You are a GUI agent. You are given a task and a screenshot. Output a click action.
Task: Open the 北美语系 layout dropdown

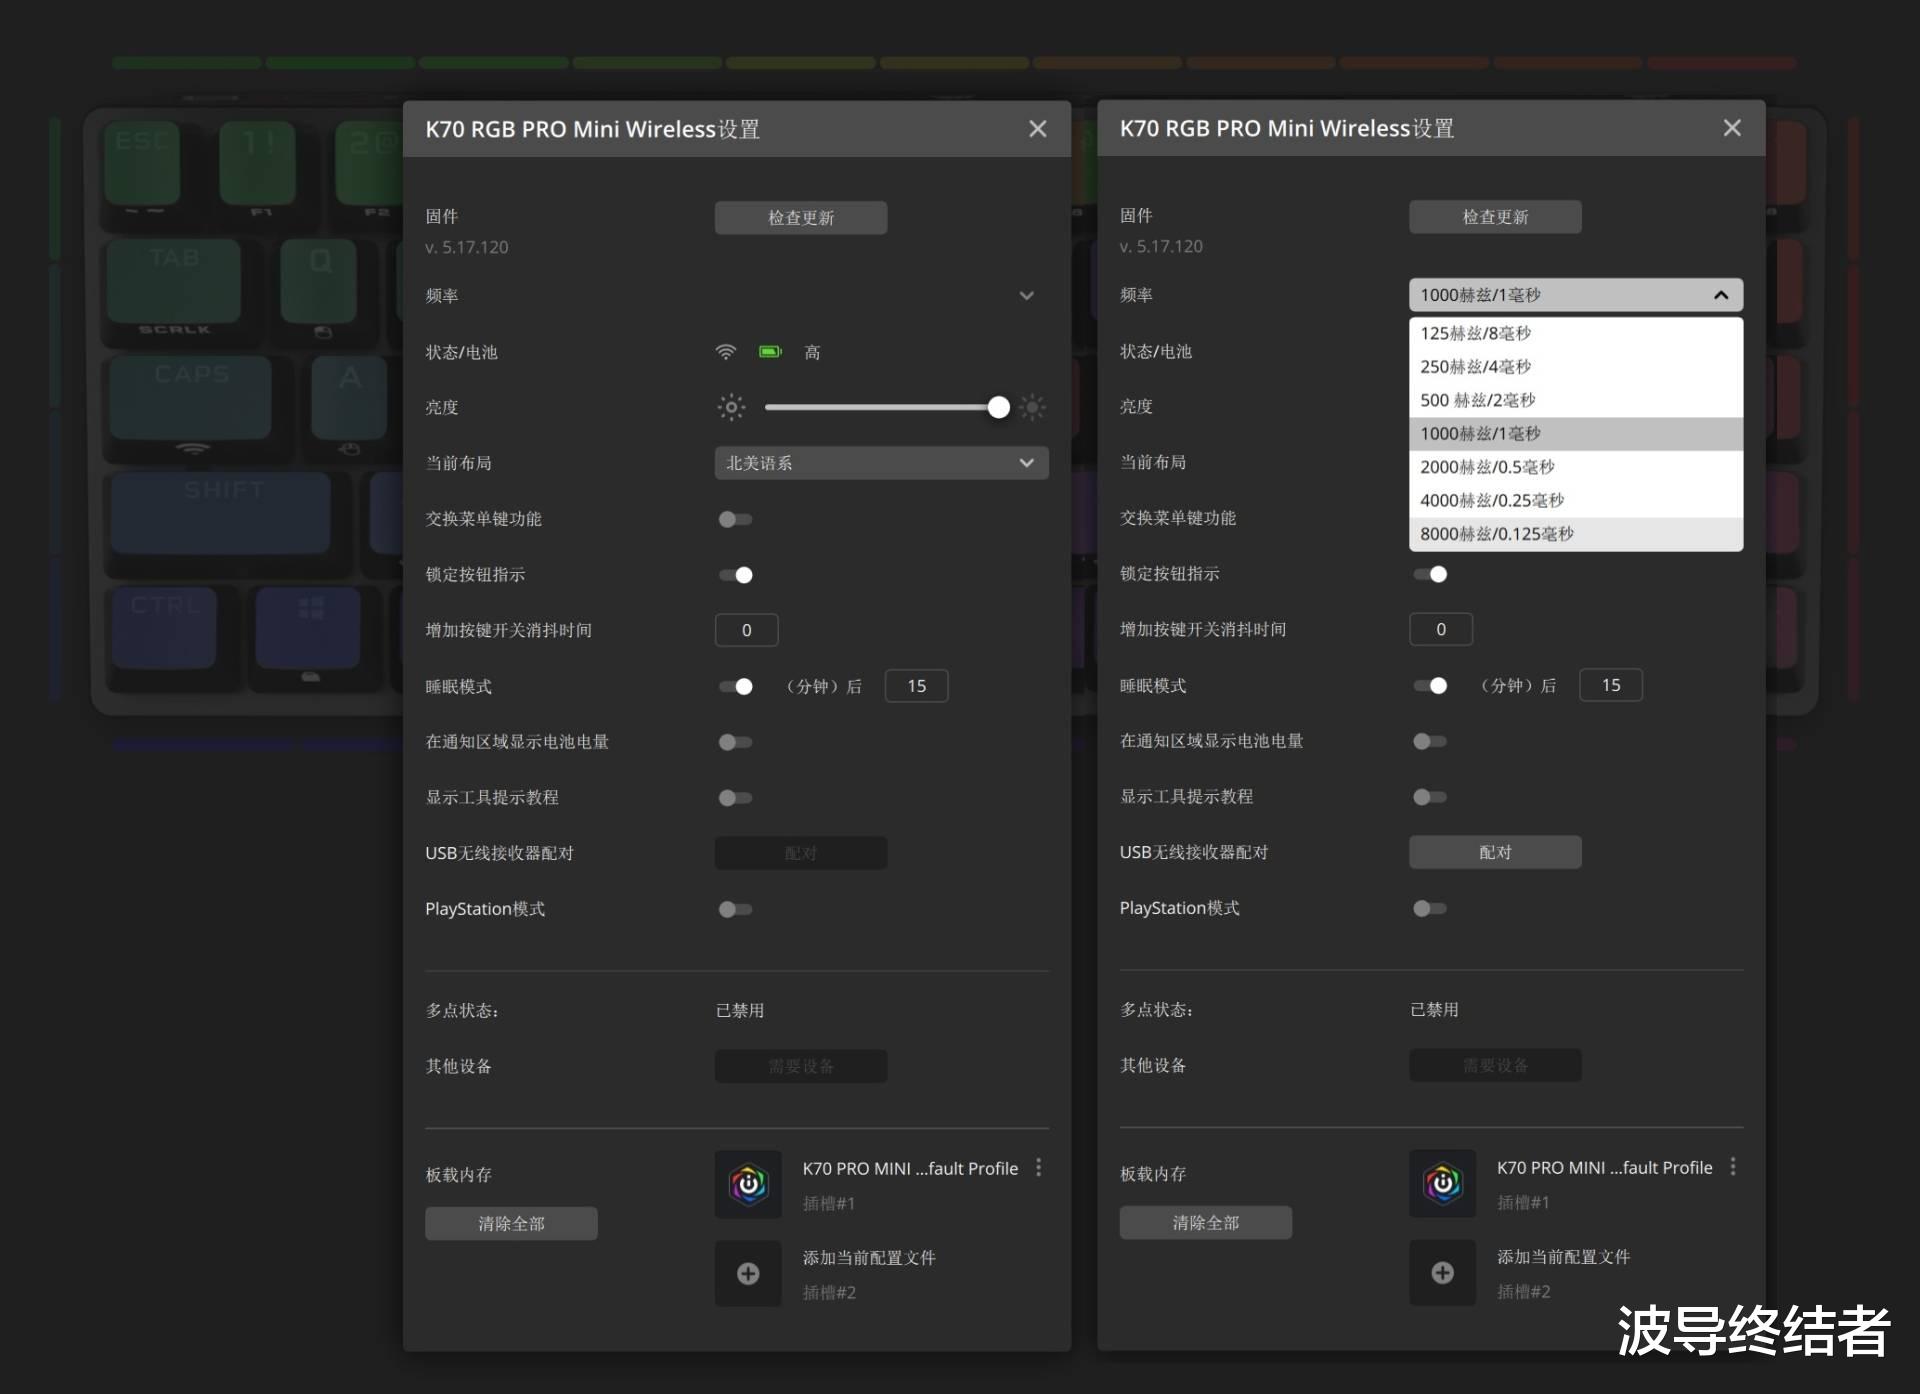click(881, 463)
